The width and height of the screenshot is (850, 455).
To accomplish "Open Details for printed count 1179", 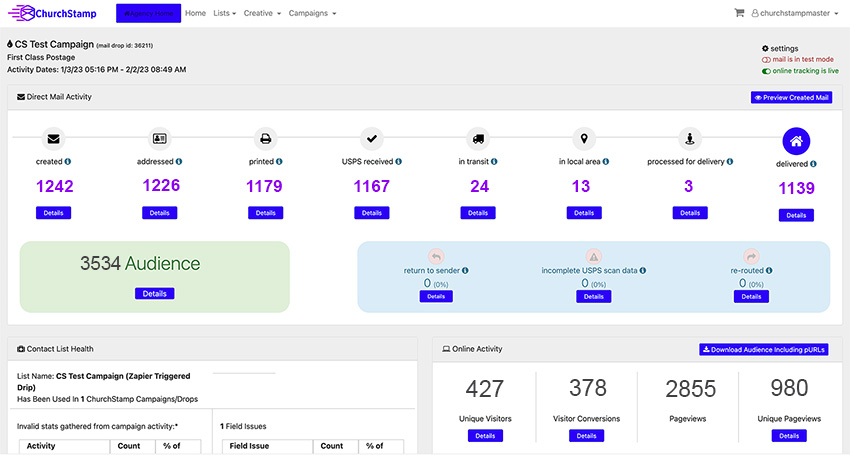I will click(266, 213).
